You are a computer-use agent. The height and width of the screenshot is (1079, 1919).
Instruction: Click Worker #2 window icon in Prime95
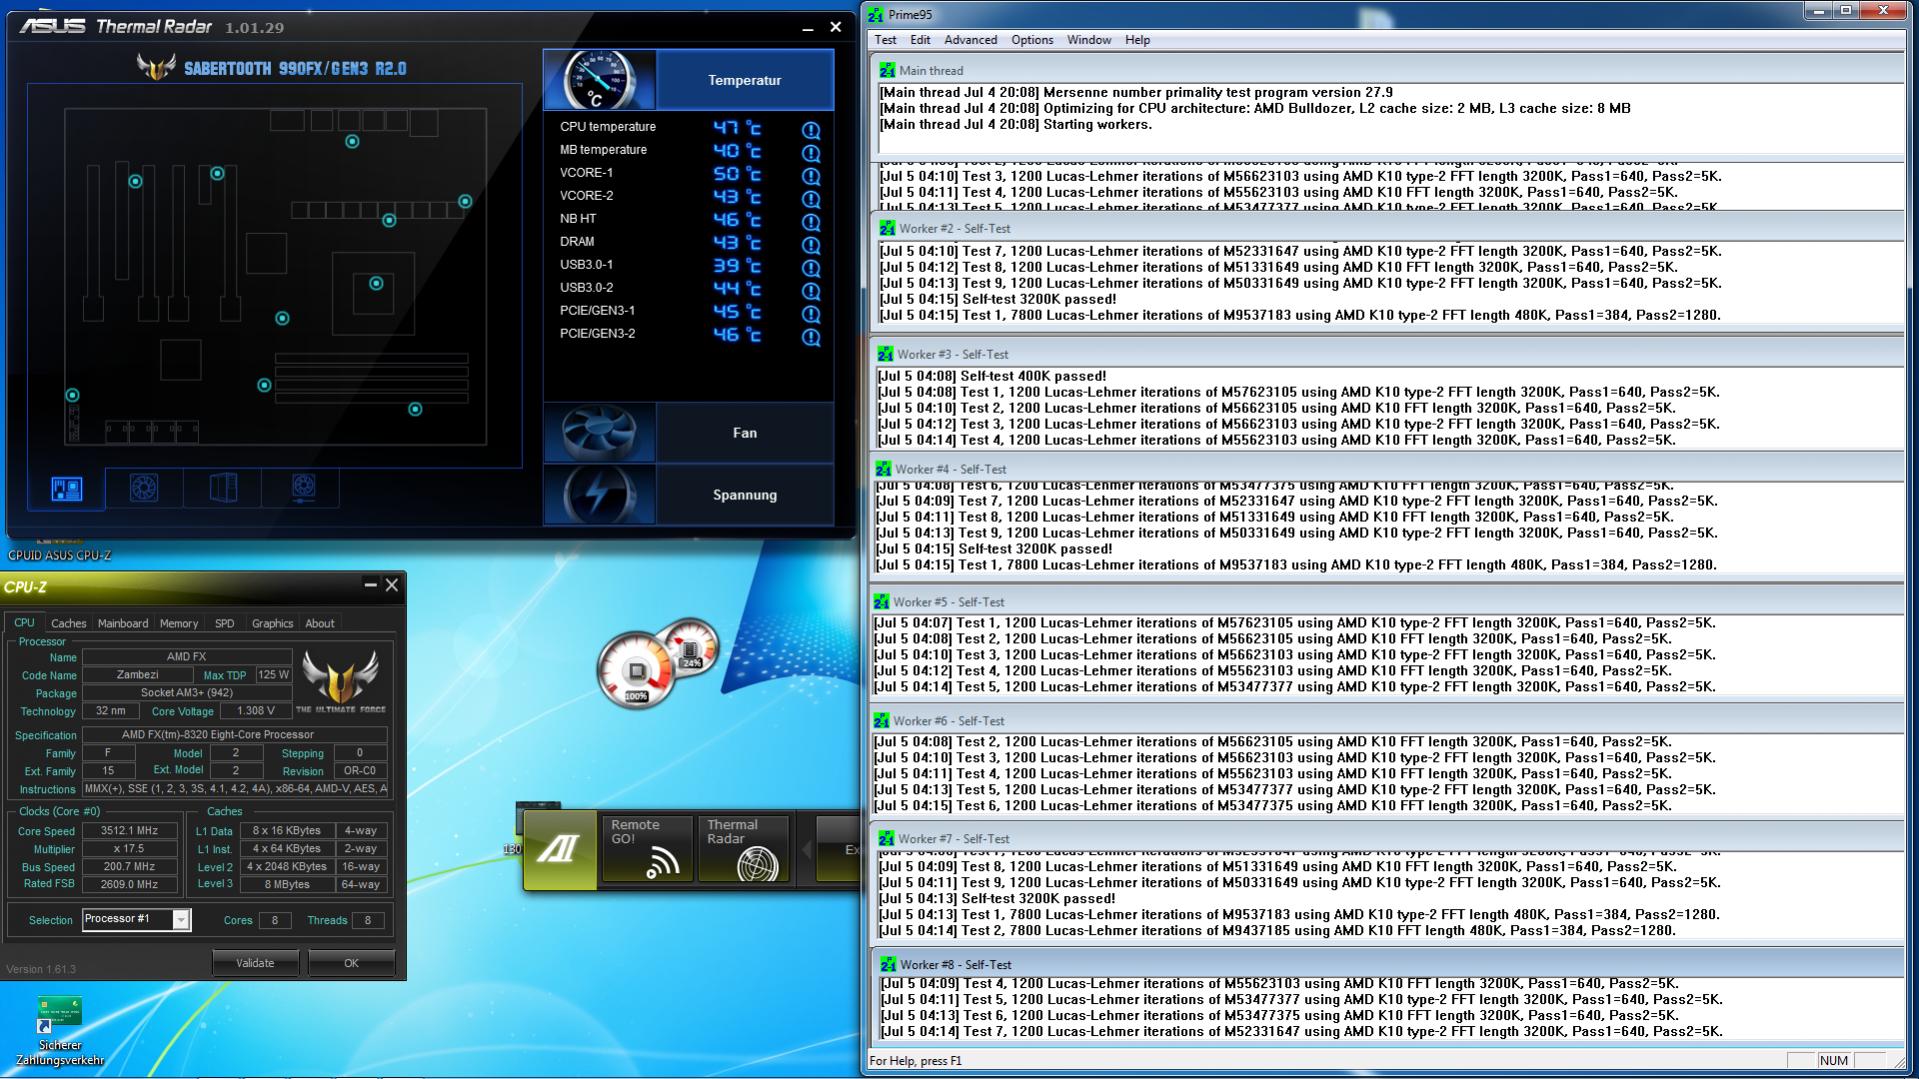pyautogui.click(x=887, y=228)
